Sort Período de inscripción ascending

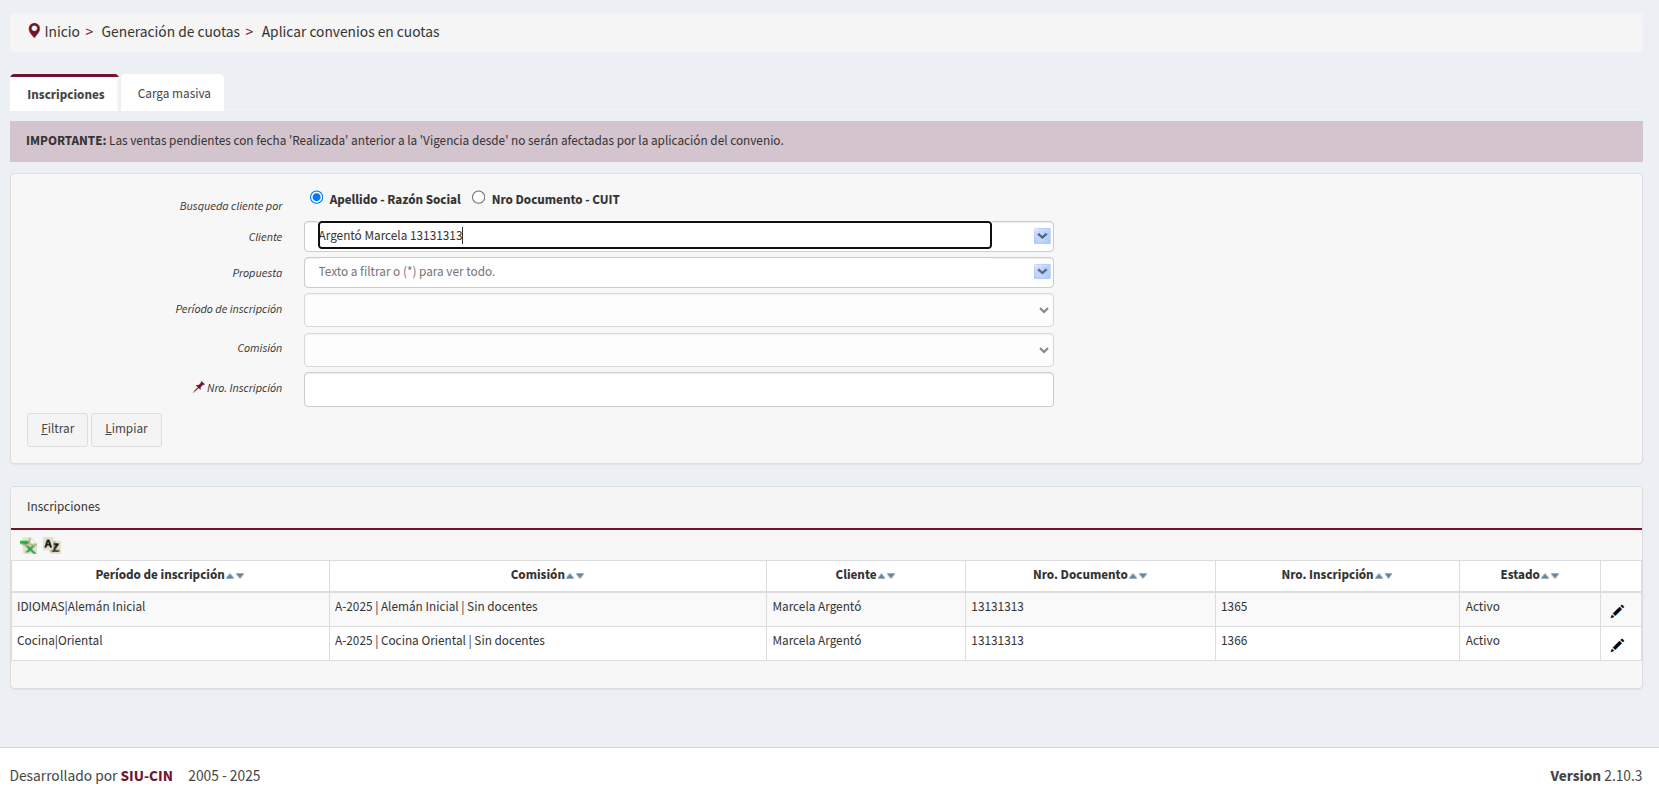[230, 576]
